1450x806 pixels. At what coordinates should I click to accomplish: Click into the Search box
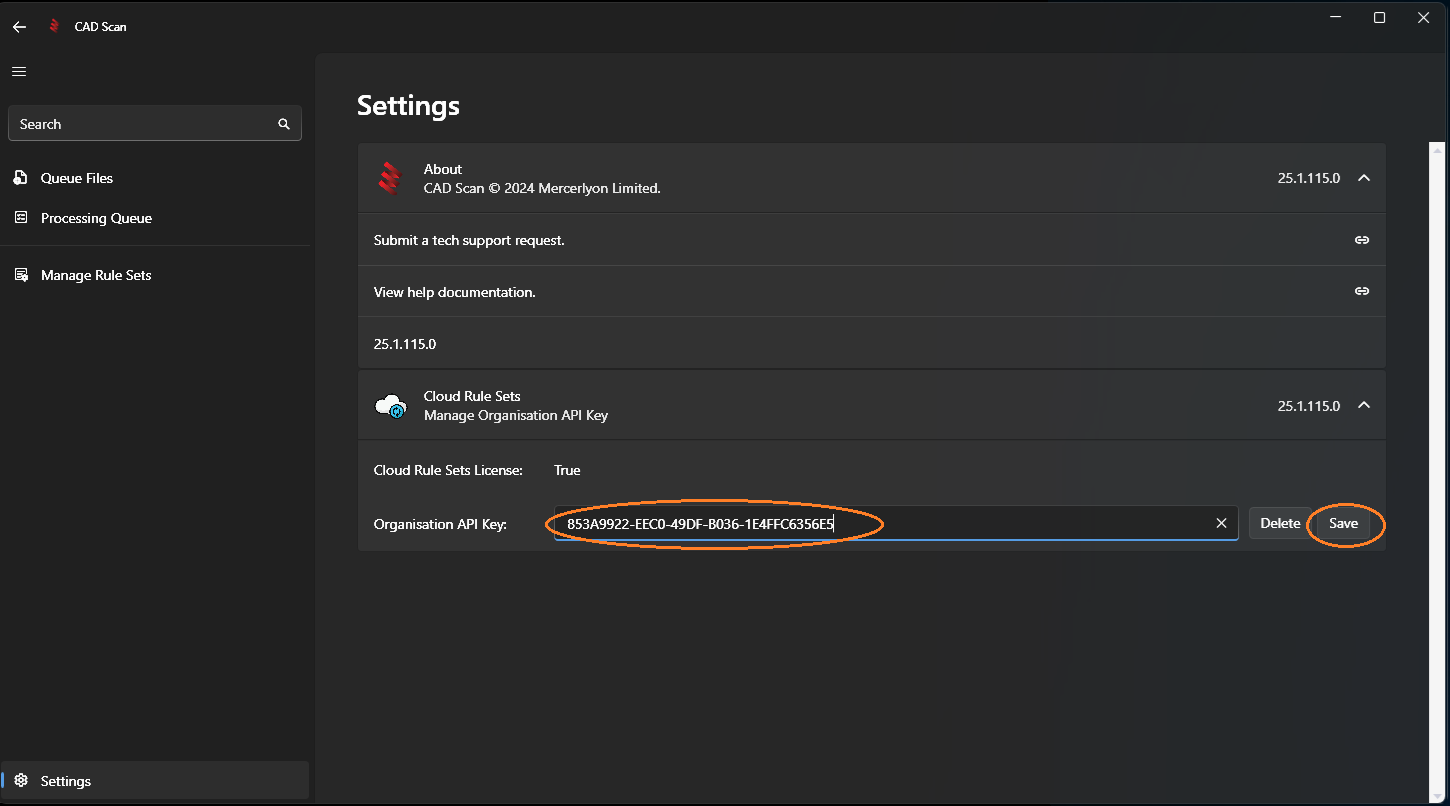(140, 124)
